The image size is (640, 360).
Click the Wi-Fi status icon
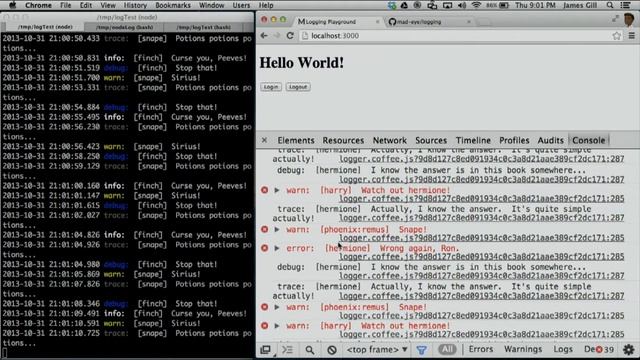(x=476, y=5)
